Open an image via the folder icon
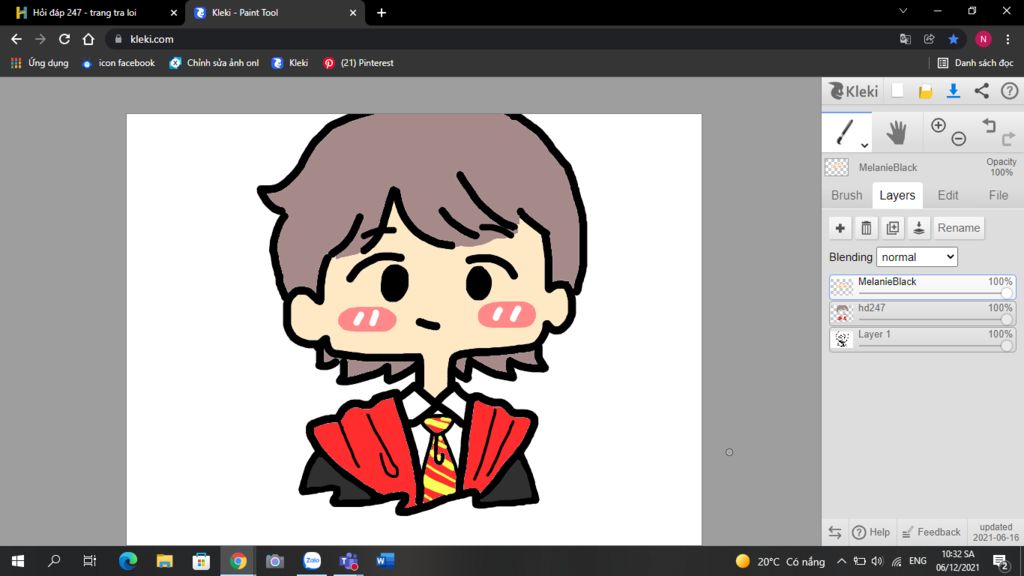 (x=925, y=91)
